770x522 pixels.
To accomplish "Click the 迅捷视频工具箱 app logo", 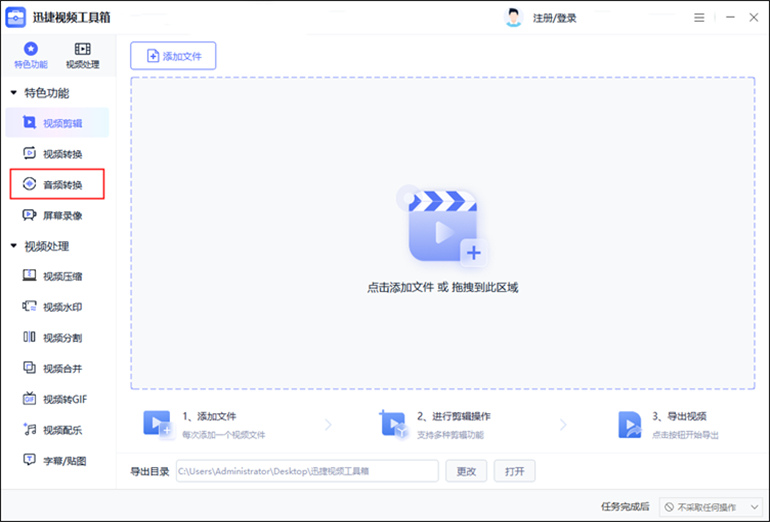I will click(16, 18).
